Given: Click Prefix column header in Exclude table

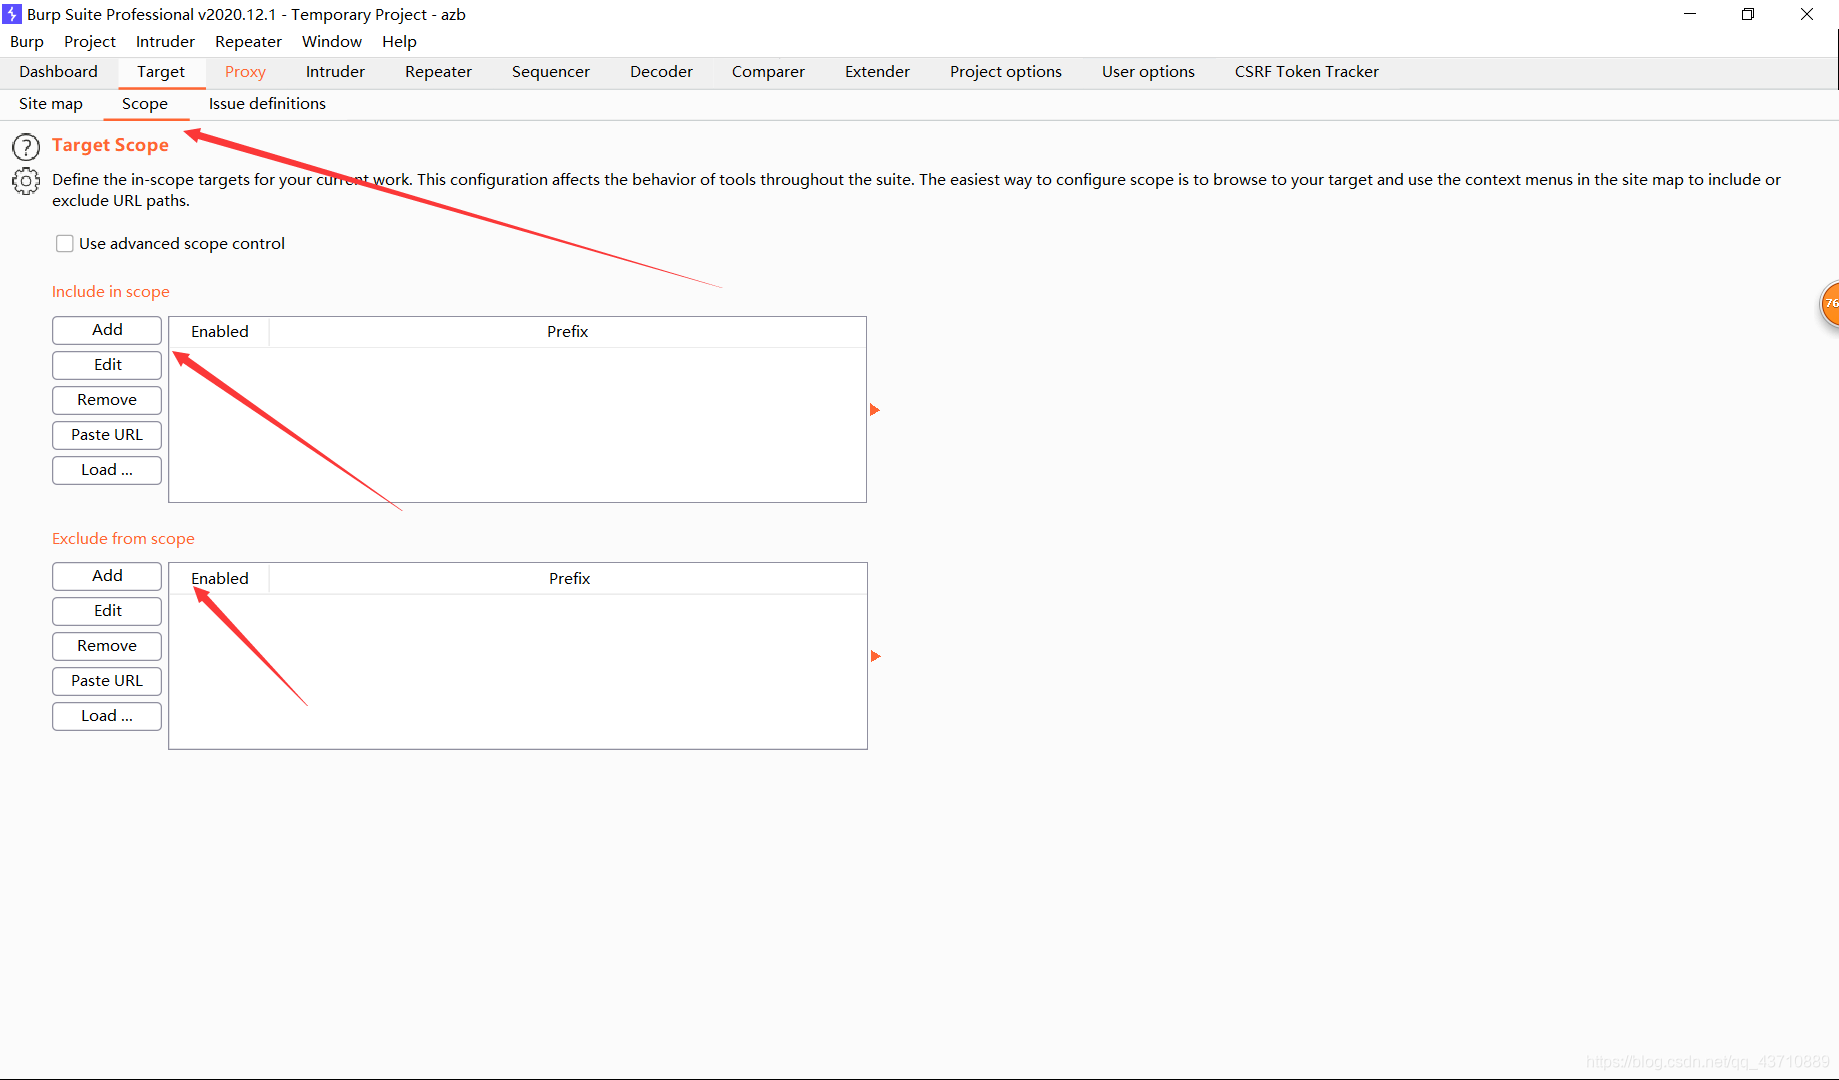Looking at the screenshot, I should pos(569,579).
